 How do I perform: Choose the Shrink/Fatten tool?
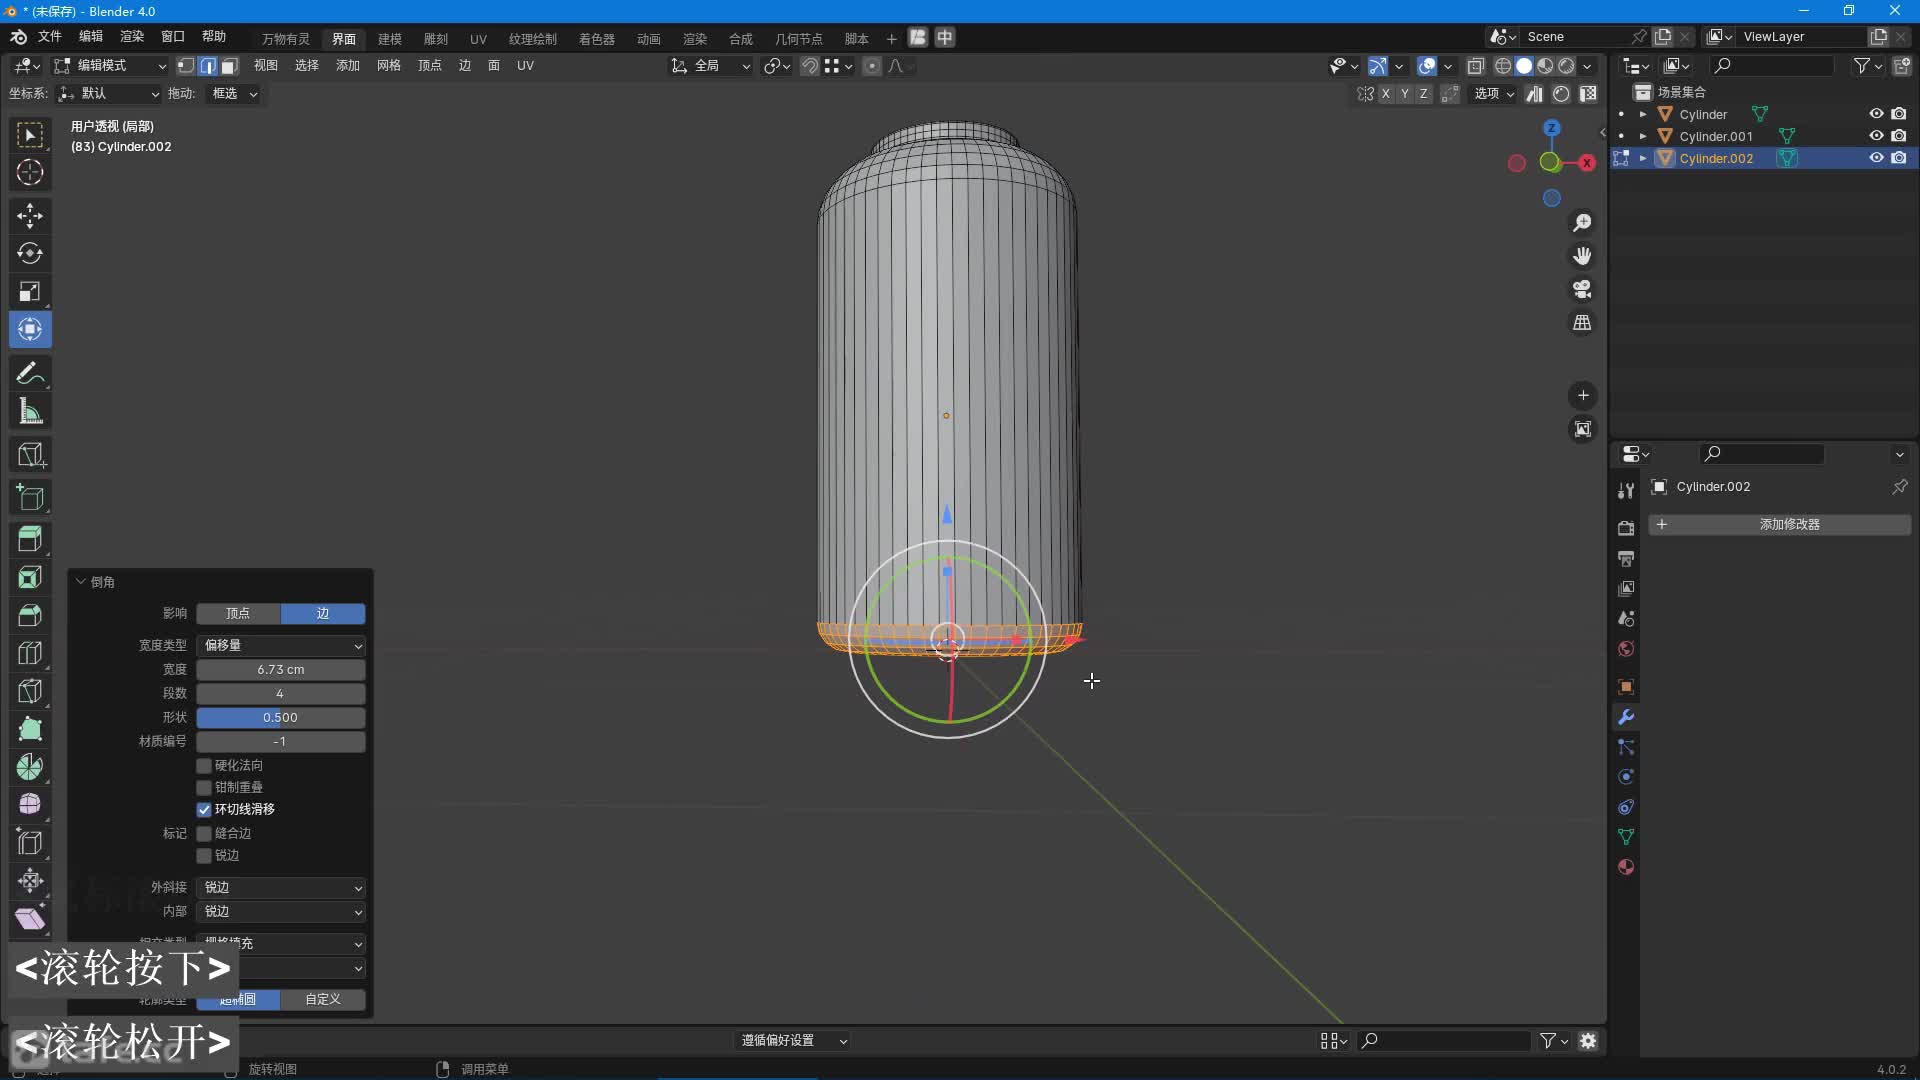[x=30, y=881]
